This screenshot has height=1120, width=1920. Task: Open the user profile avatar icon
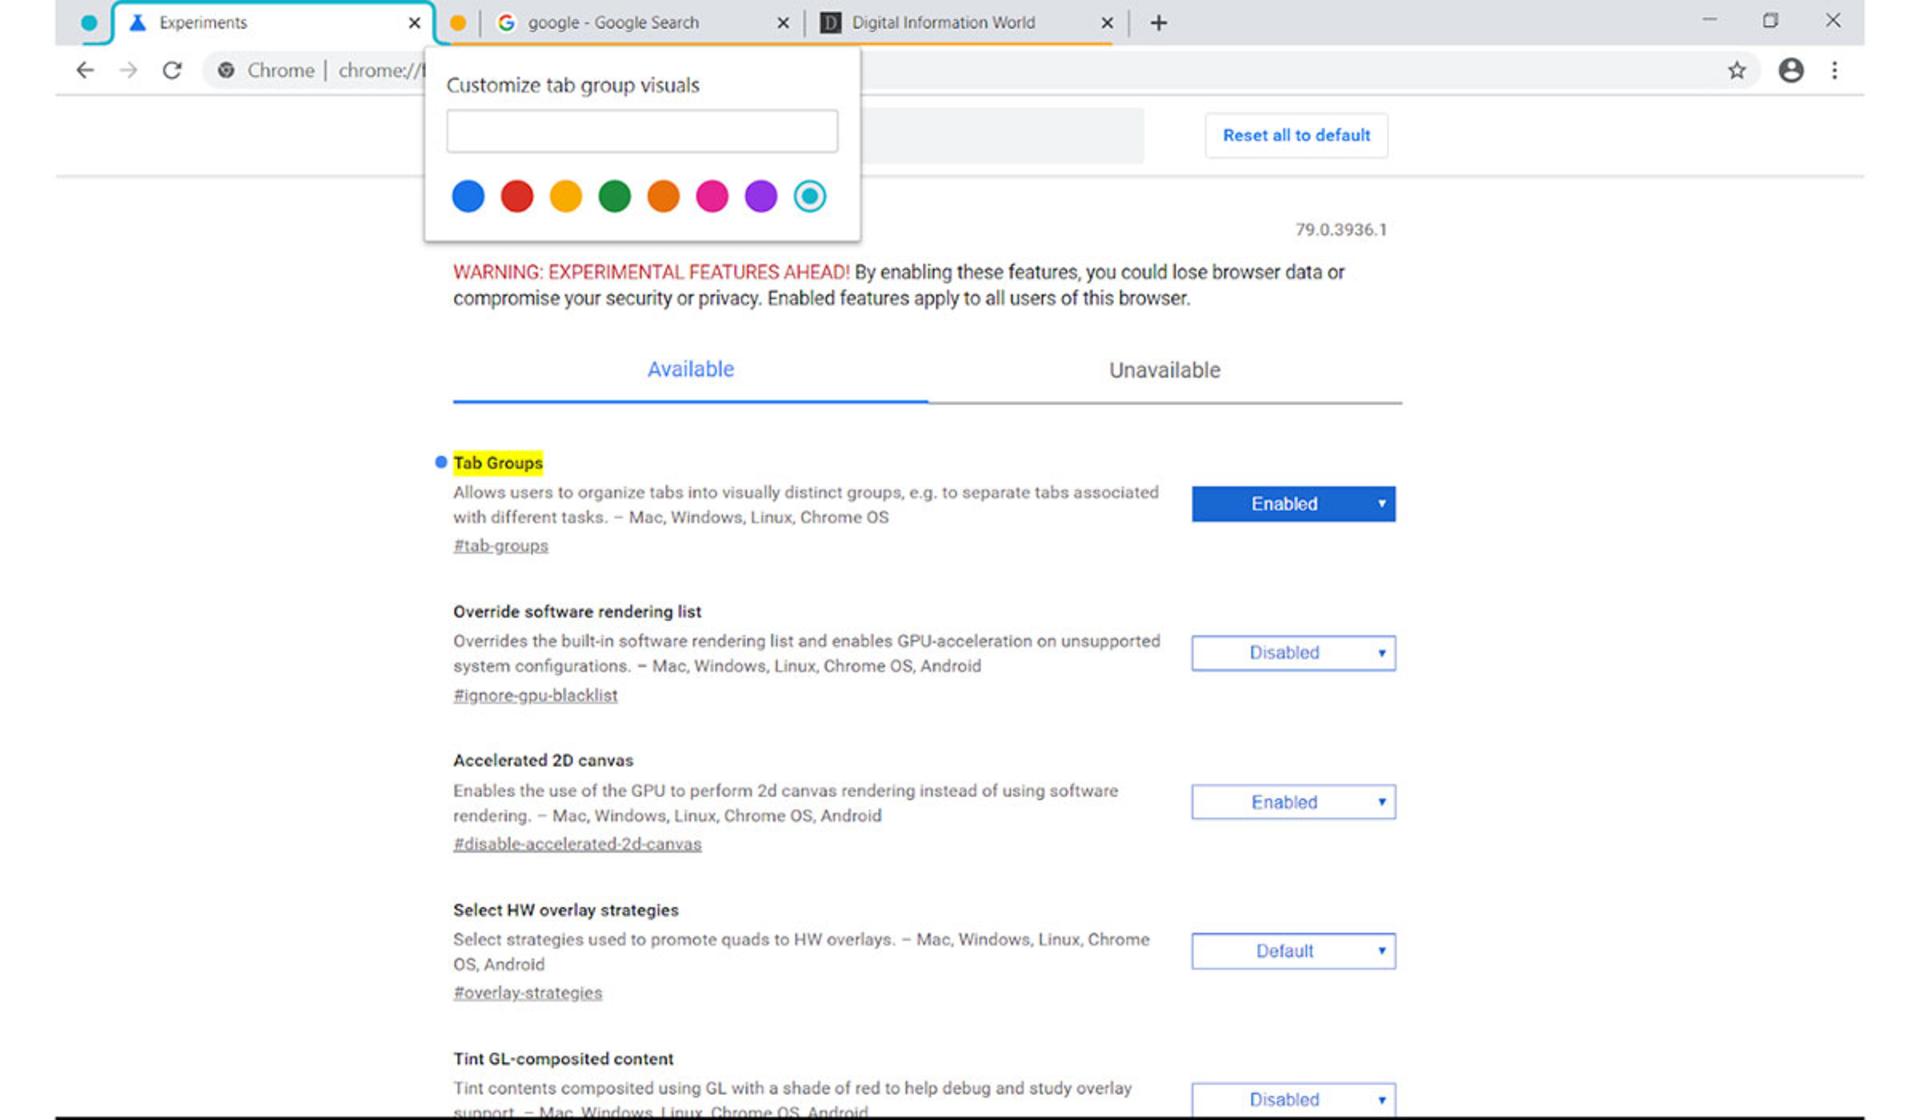pyautogui.click(x=1791, y=70)
